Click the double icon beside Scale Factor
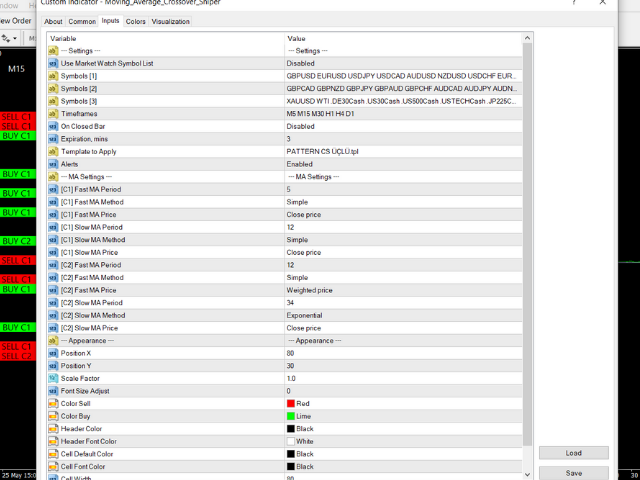This screenshot has height=480, width=640. point(53,378)
